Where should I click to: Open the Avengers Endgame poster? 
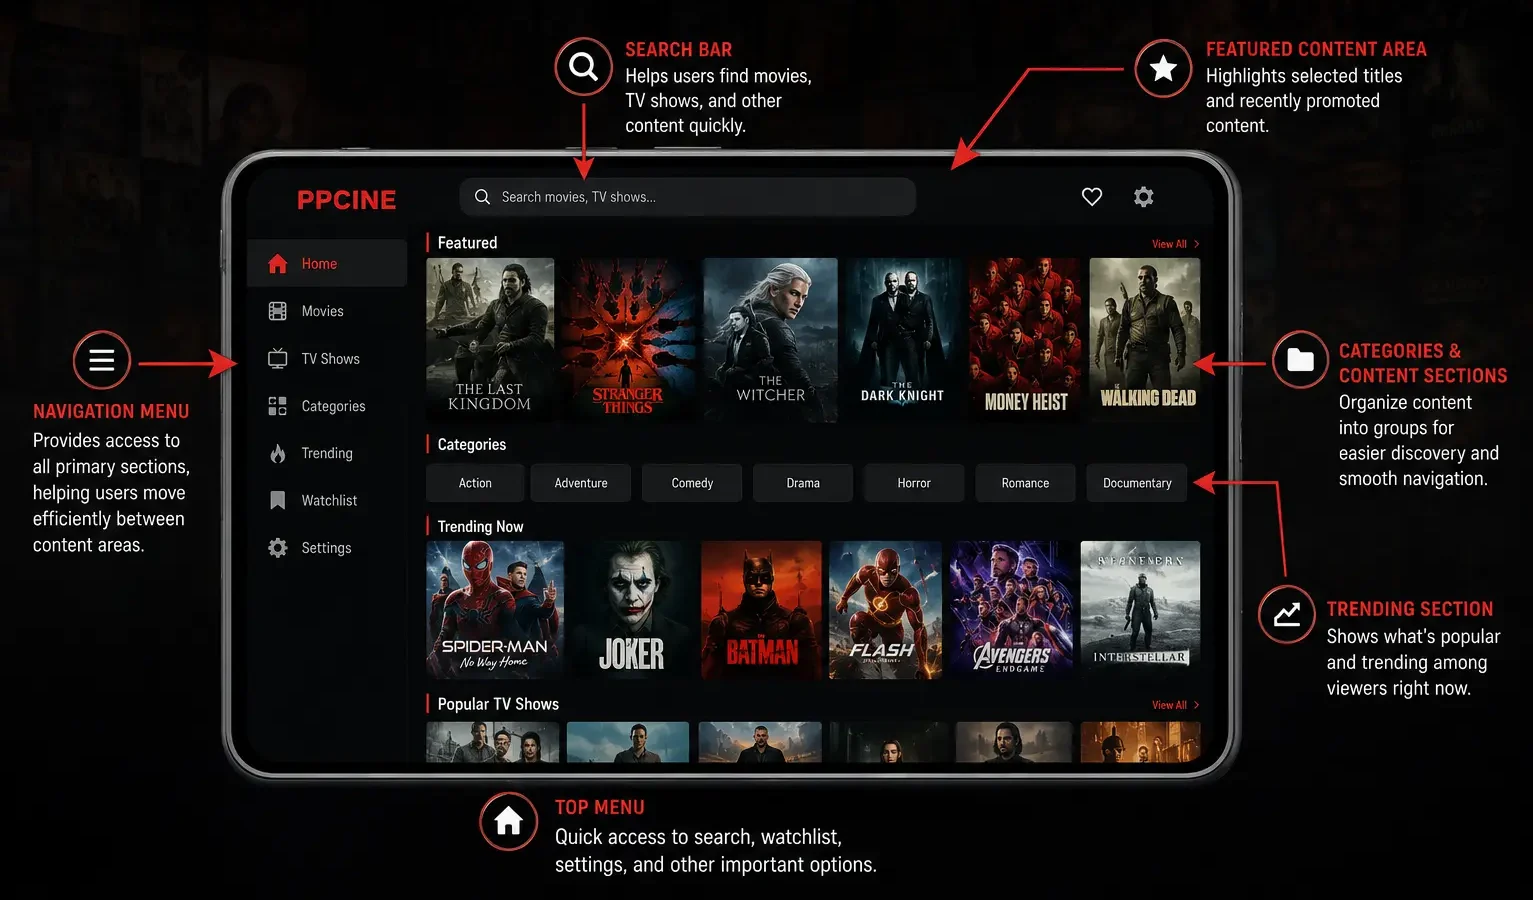coord(1012,611)
